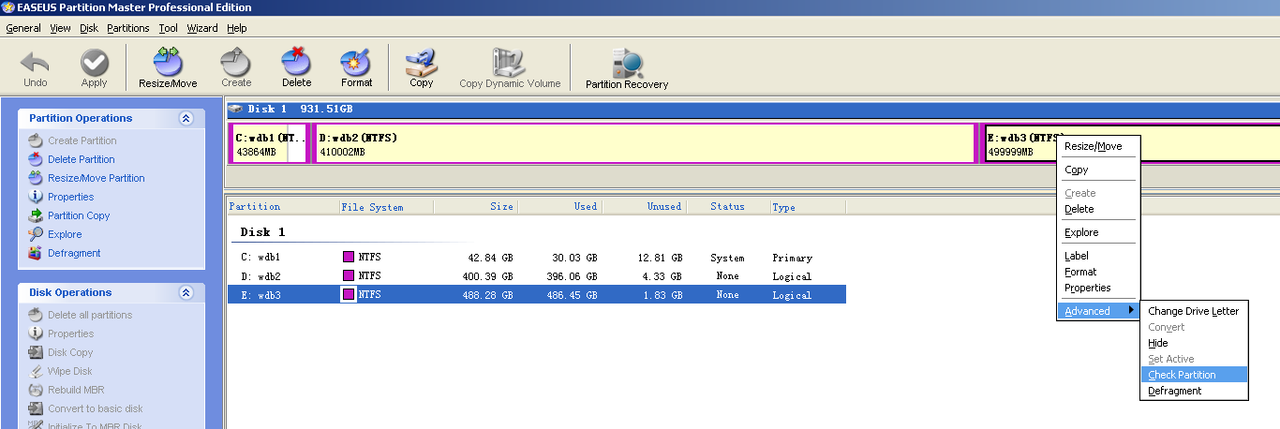Select Hide in the Advanced submenu
1280x429 pixels.
coord(1194,343)
